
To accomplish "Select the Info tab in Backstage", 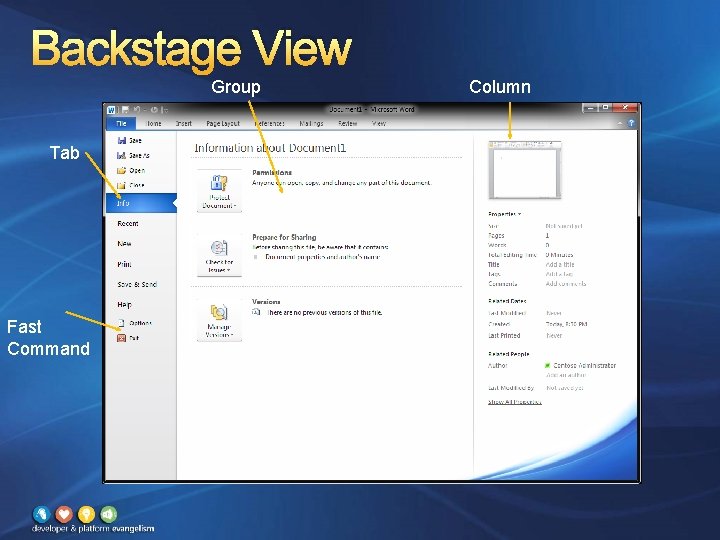I will tap(141, 203).
